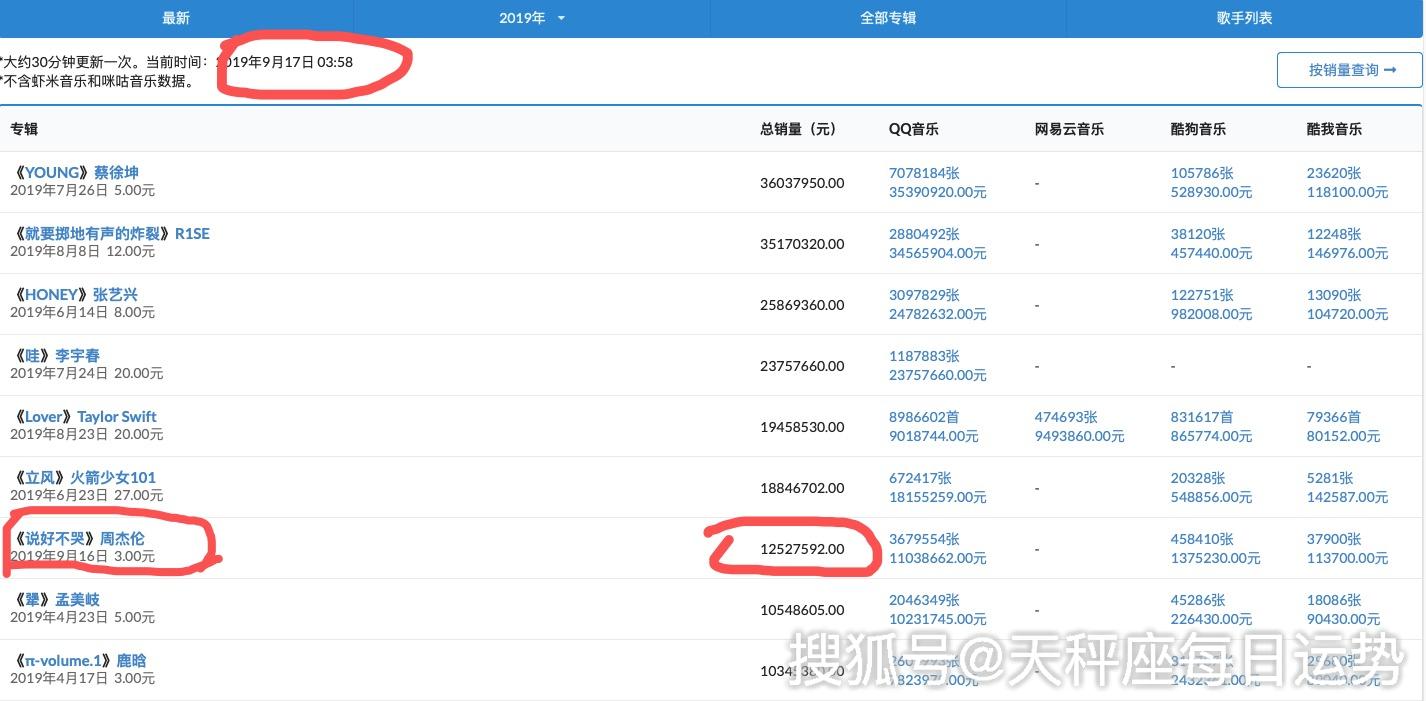Screen dimensions: 1426x701
Task: Click the 酷我音乐 column header
Action: pyautogui.click(x=1334, y=129)
